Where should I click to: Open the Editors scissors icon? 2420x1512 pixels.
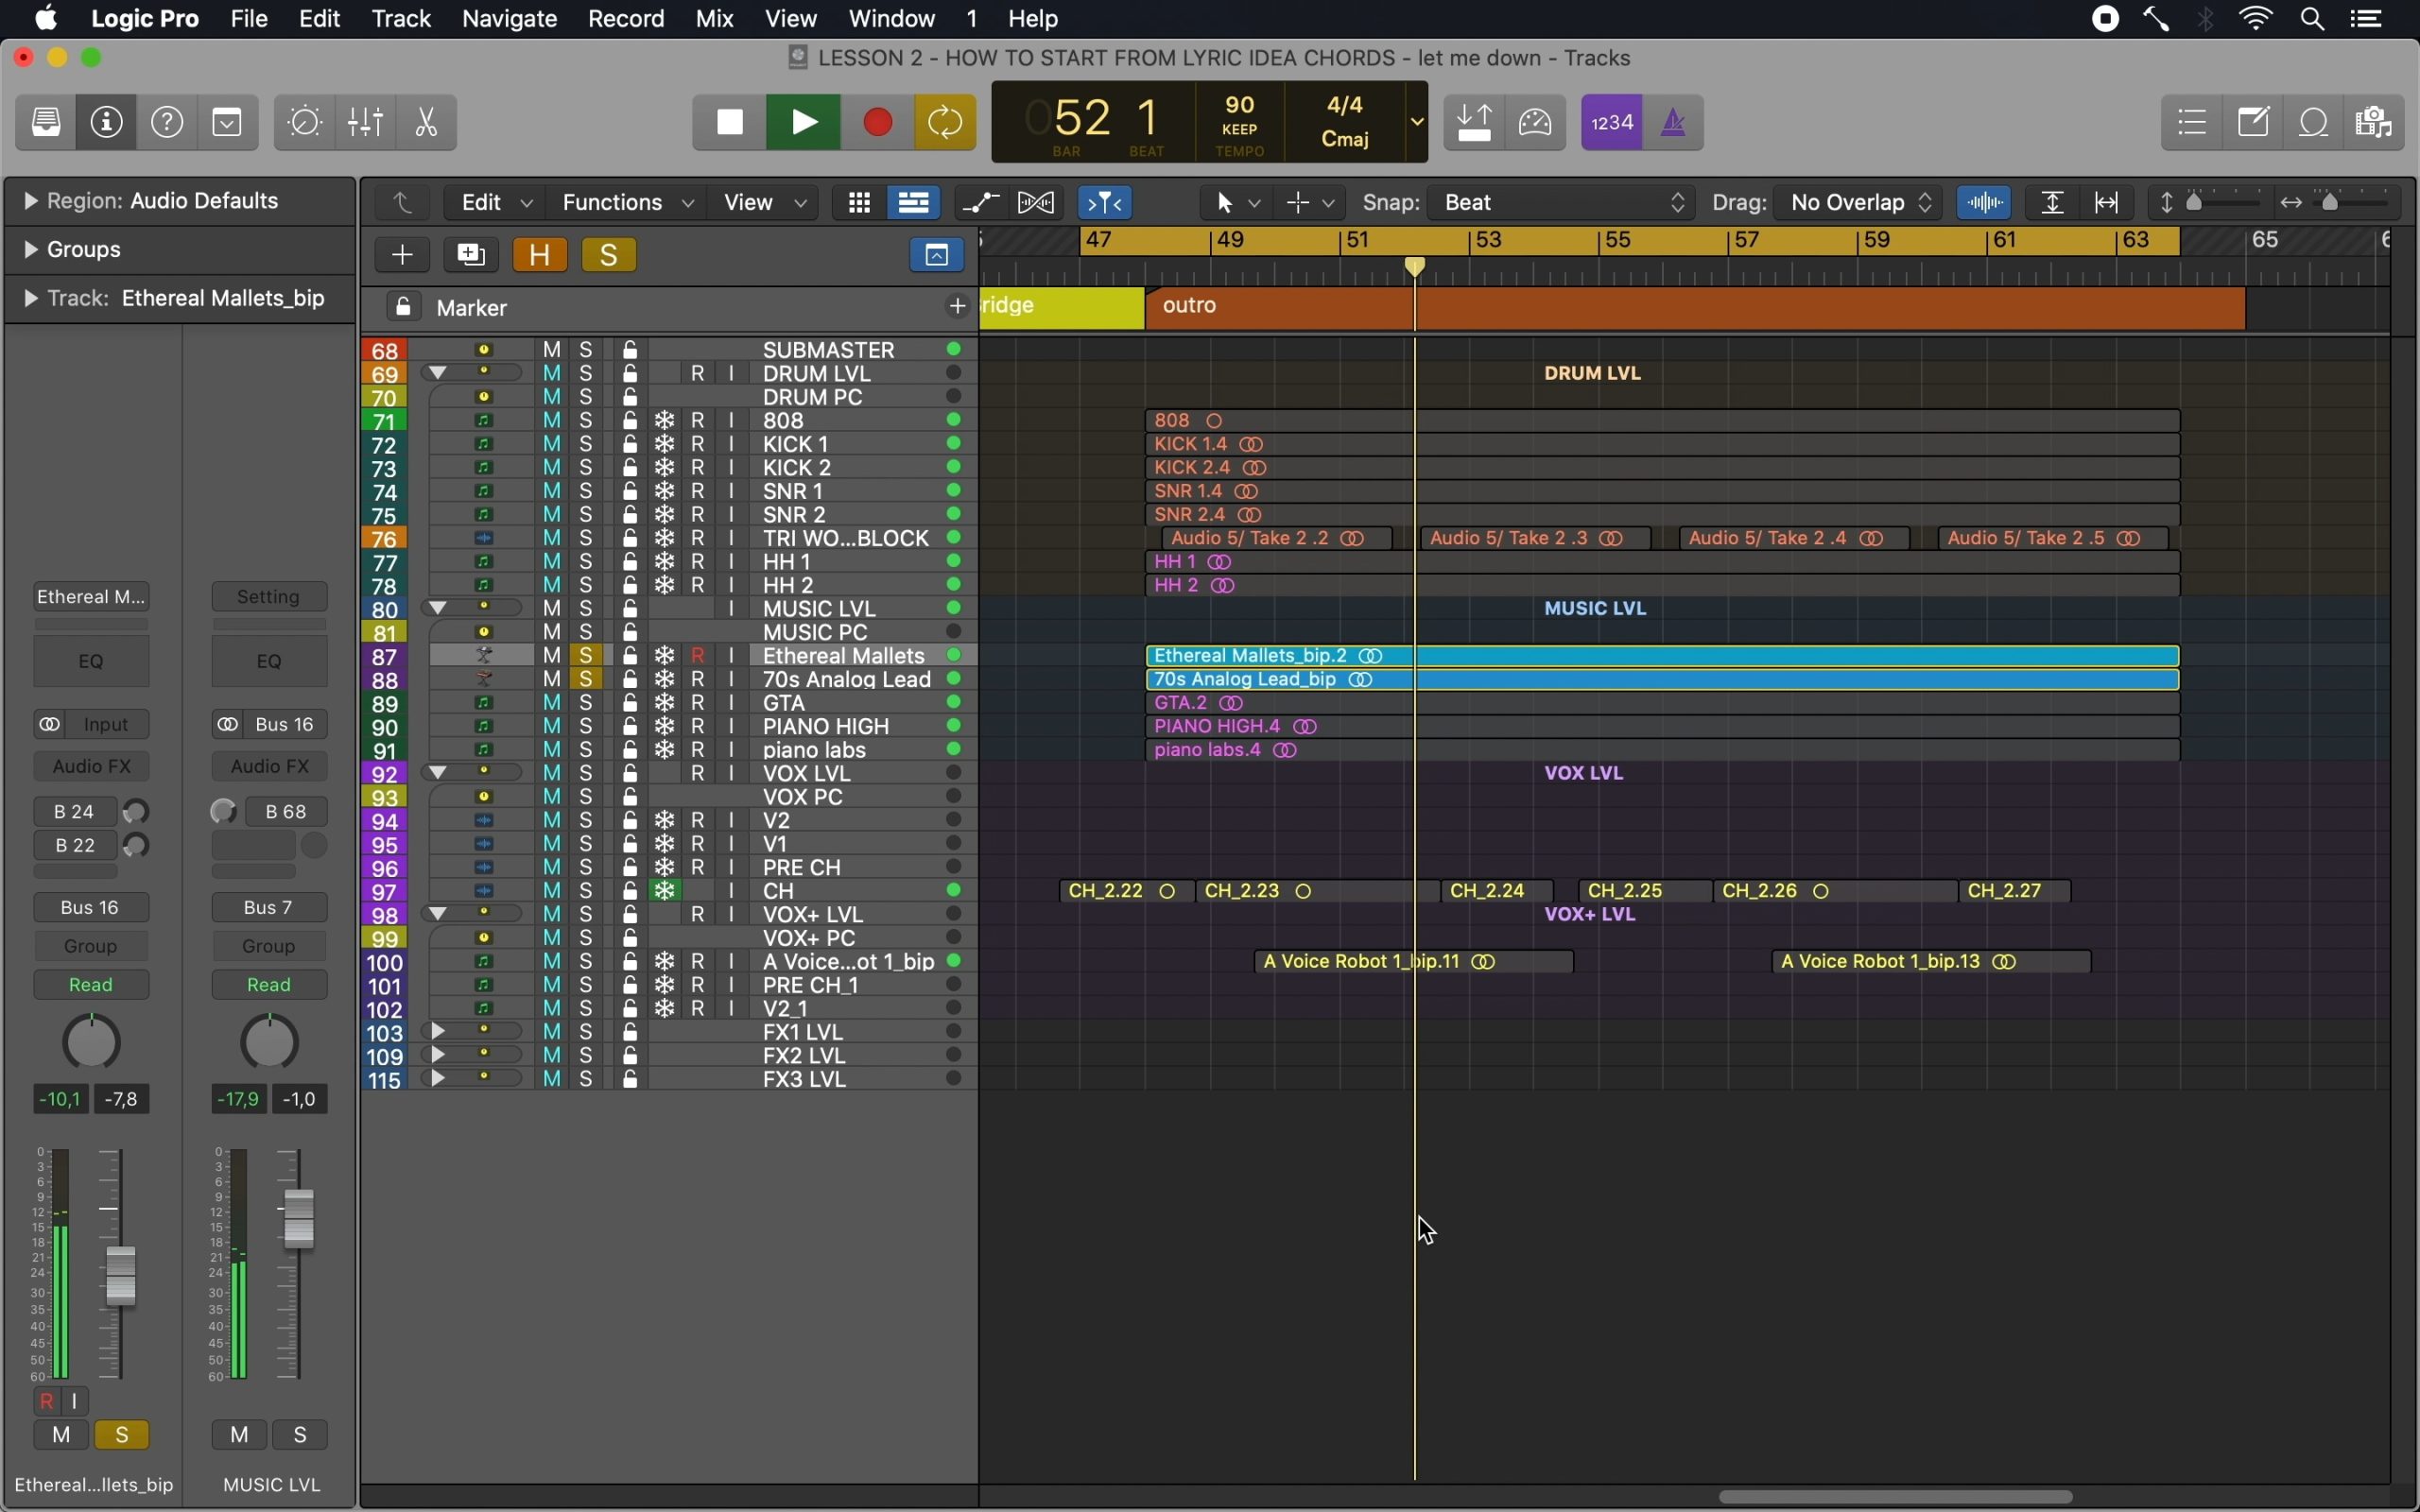[x=427, y=123]
